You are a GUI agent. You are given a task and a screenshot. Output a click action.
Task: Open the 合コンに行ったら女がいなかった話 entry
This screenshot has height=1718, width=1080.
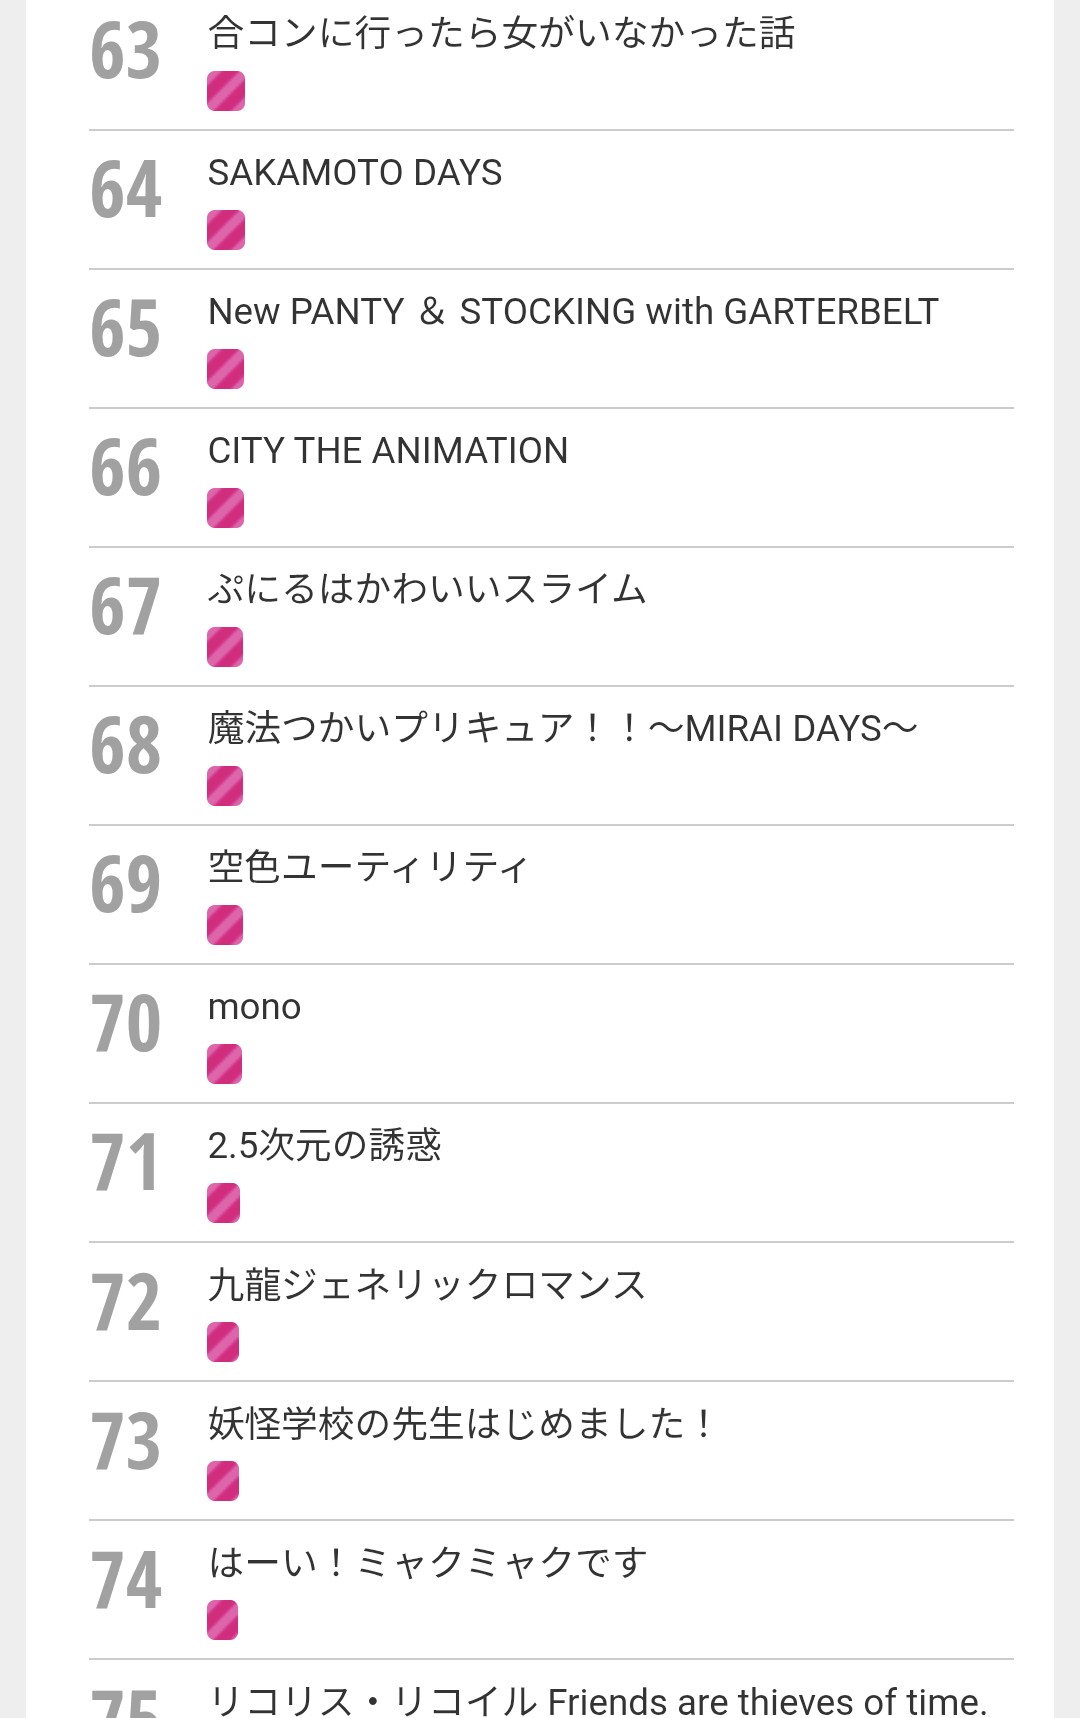501,34
